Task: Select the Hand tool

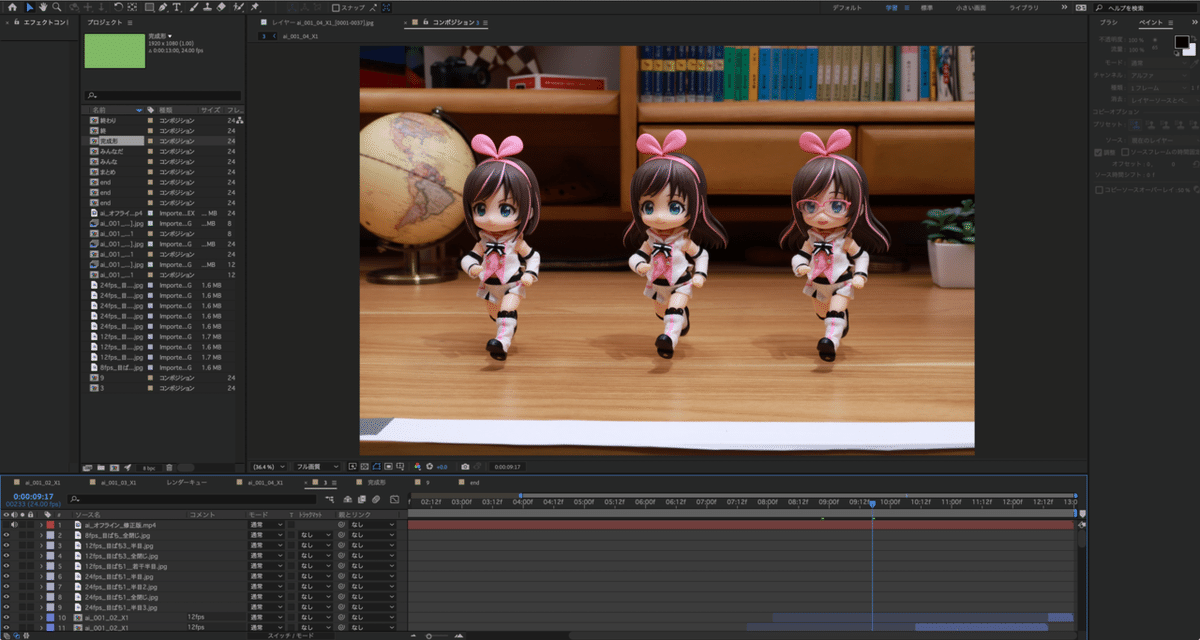Action: coord(43,7)
